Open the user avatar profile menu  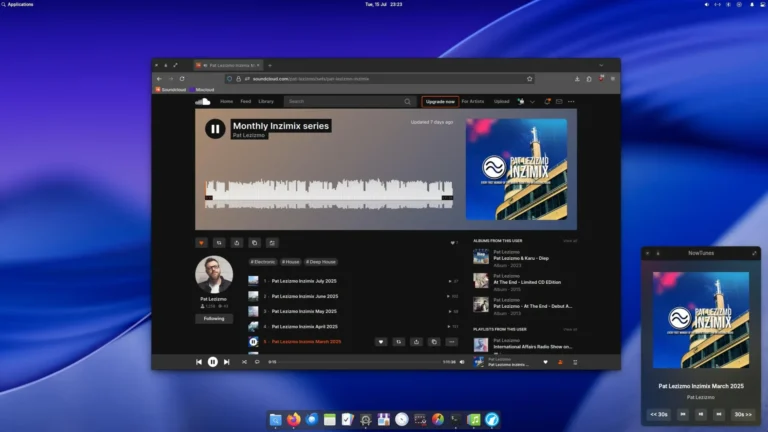pyautogui.click(x=521, y=101)
